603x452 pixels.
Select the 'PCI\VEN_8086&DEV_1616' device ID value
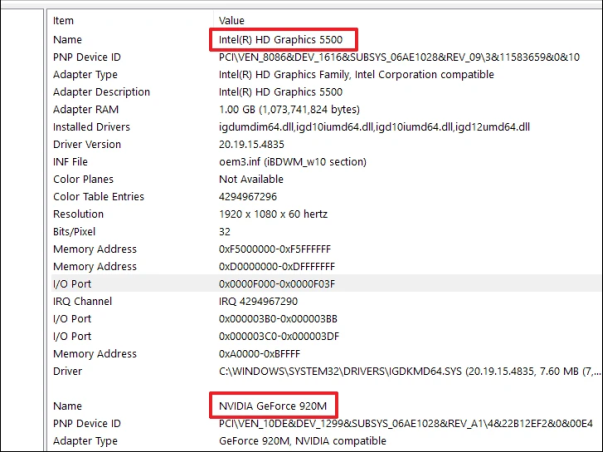[x=399, y=57]
